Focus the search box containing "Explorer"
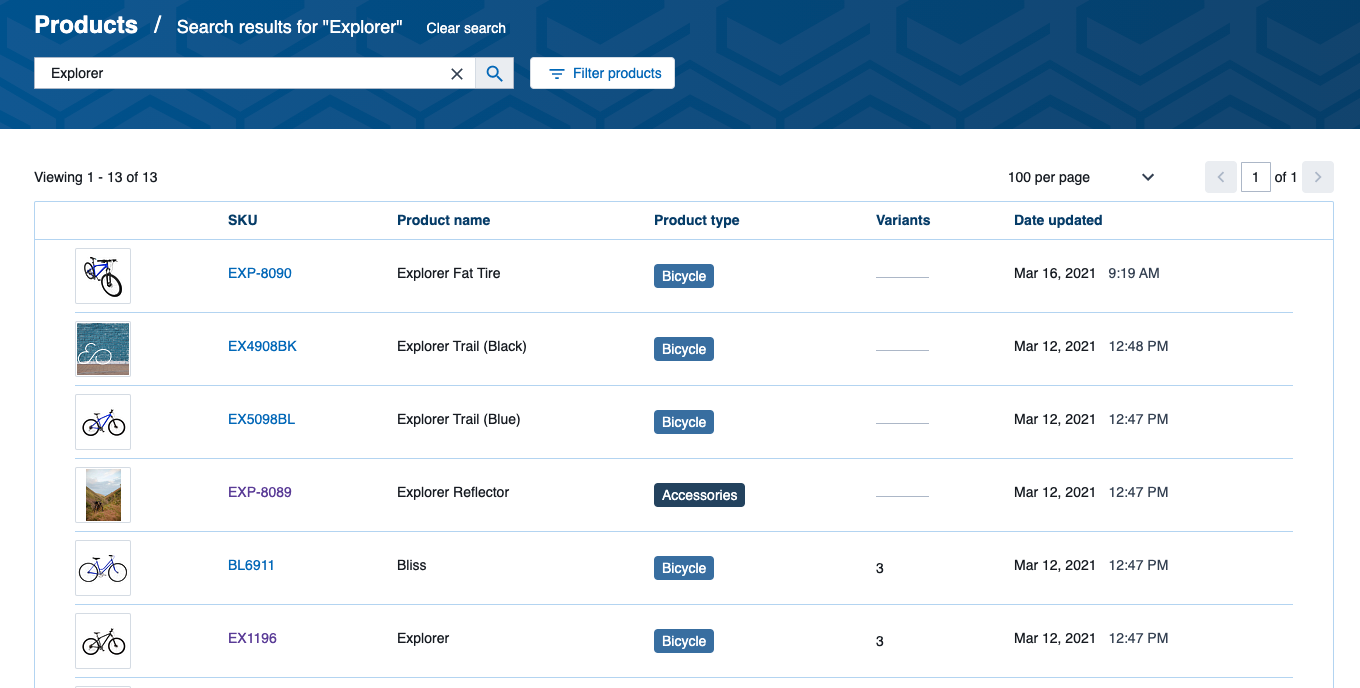Viewport: 1360px width, 688px height. click(x=254, y=73)
